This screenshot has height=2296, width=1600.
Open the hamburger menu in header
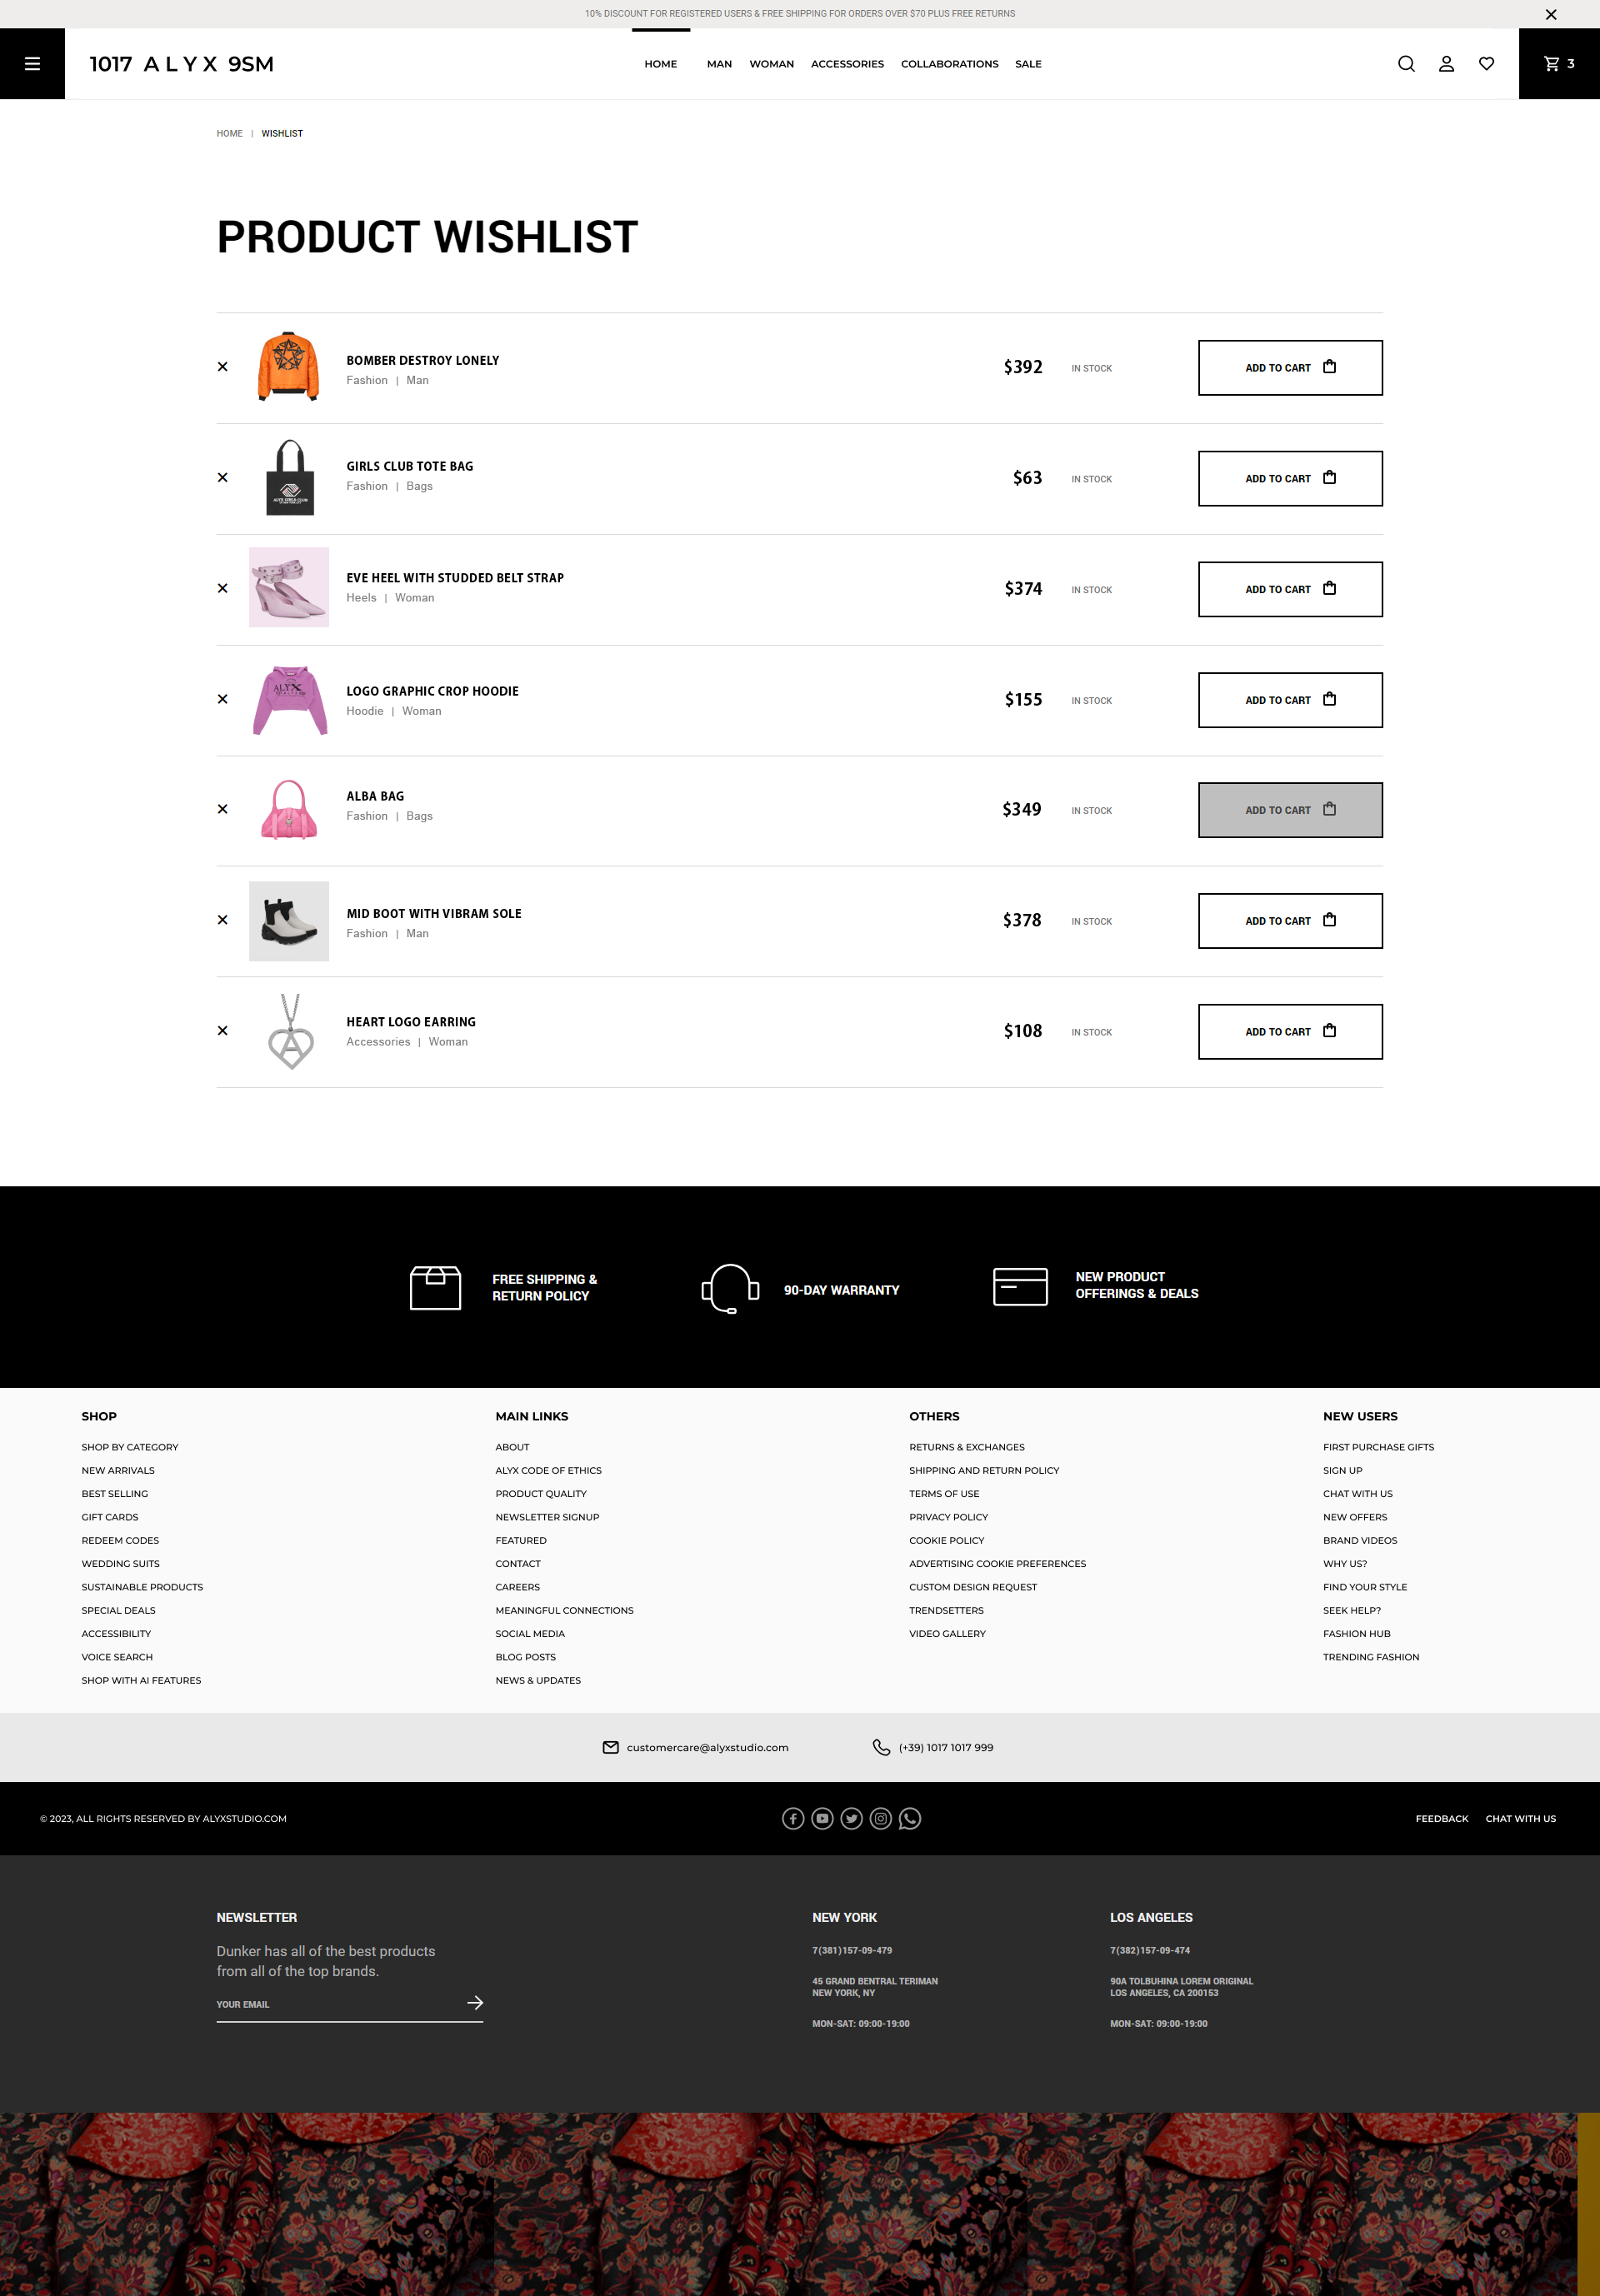pos(32,64)
